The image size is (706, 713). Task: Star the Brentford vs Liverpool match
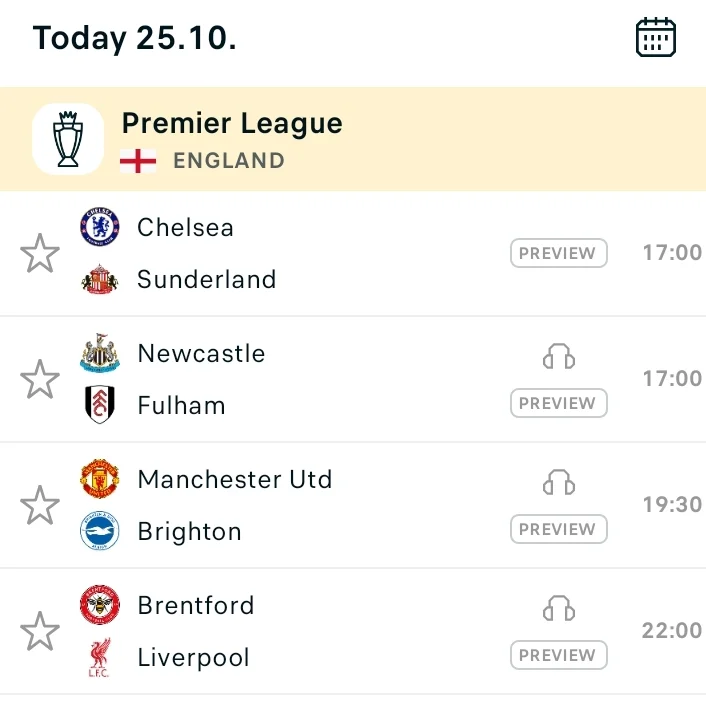pos(40,631)
